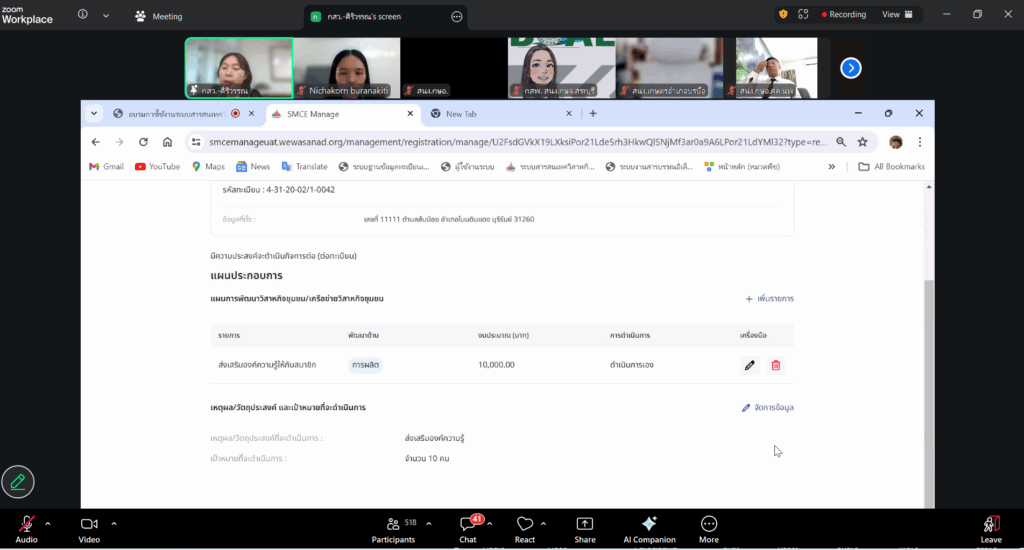Open the React emoji menu

click(525, 529)
